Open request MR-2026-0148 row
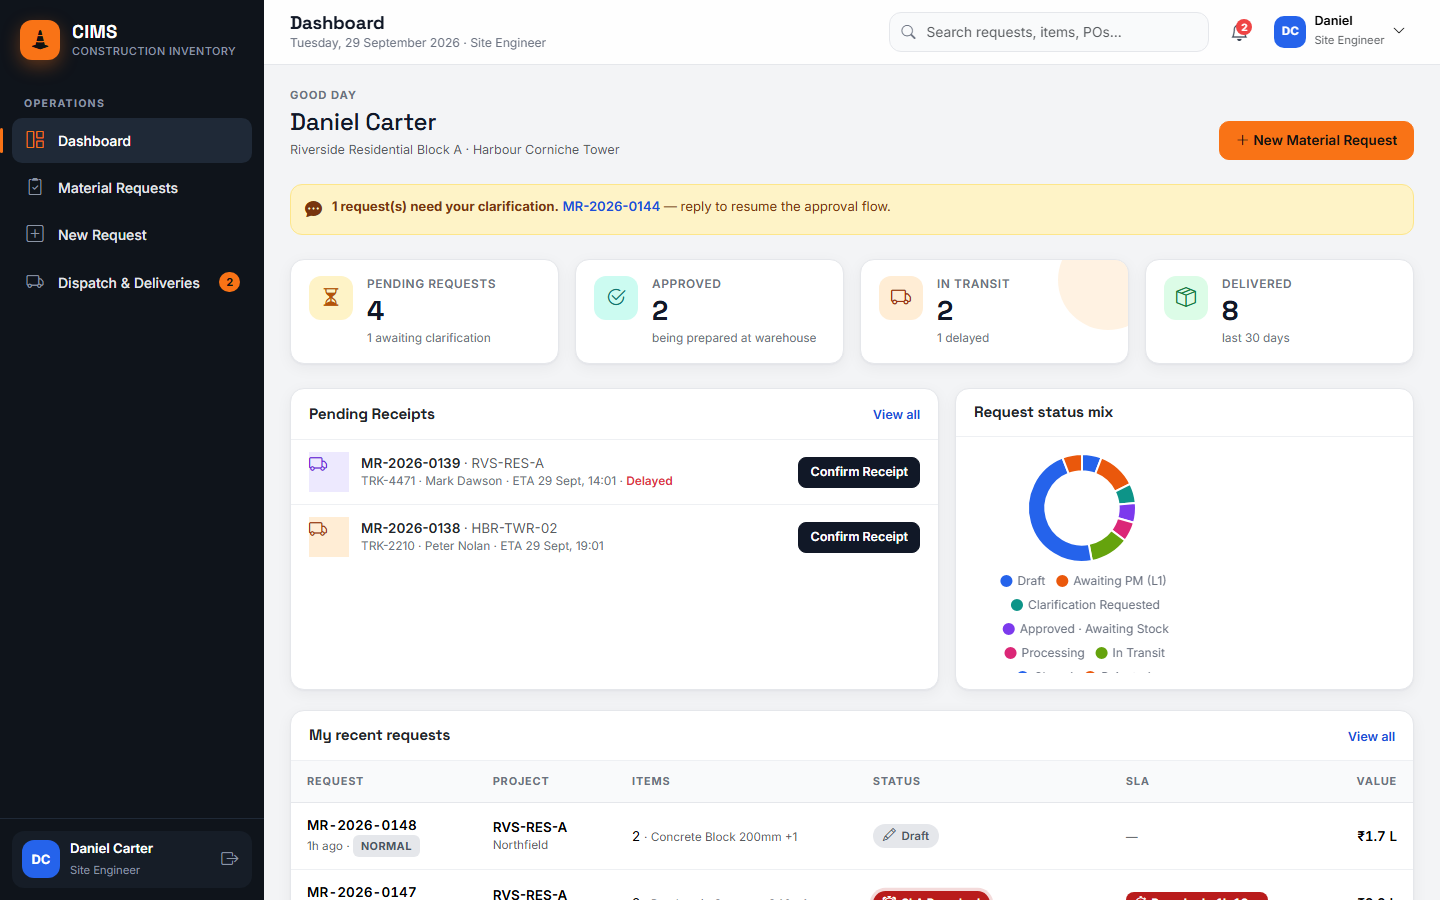 [x=852, y=836]
